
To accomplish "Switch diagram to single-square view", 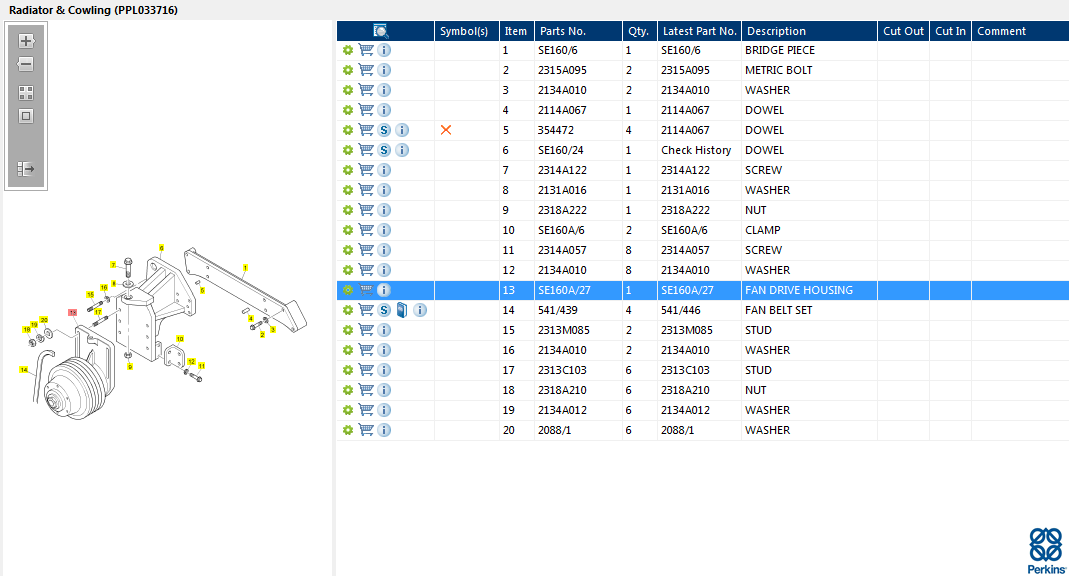I will coord(26,117).
